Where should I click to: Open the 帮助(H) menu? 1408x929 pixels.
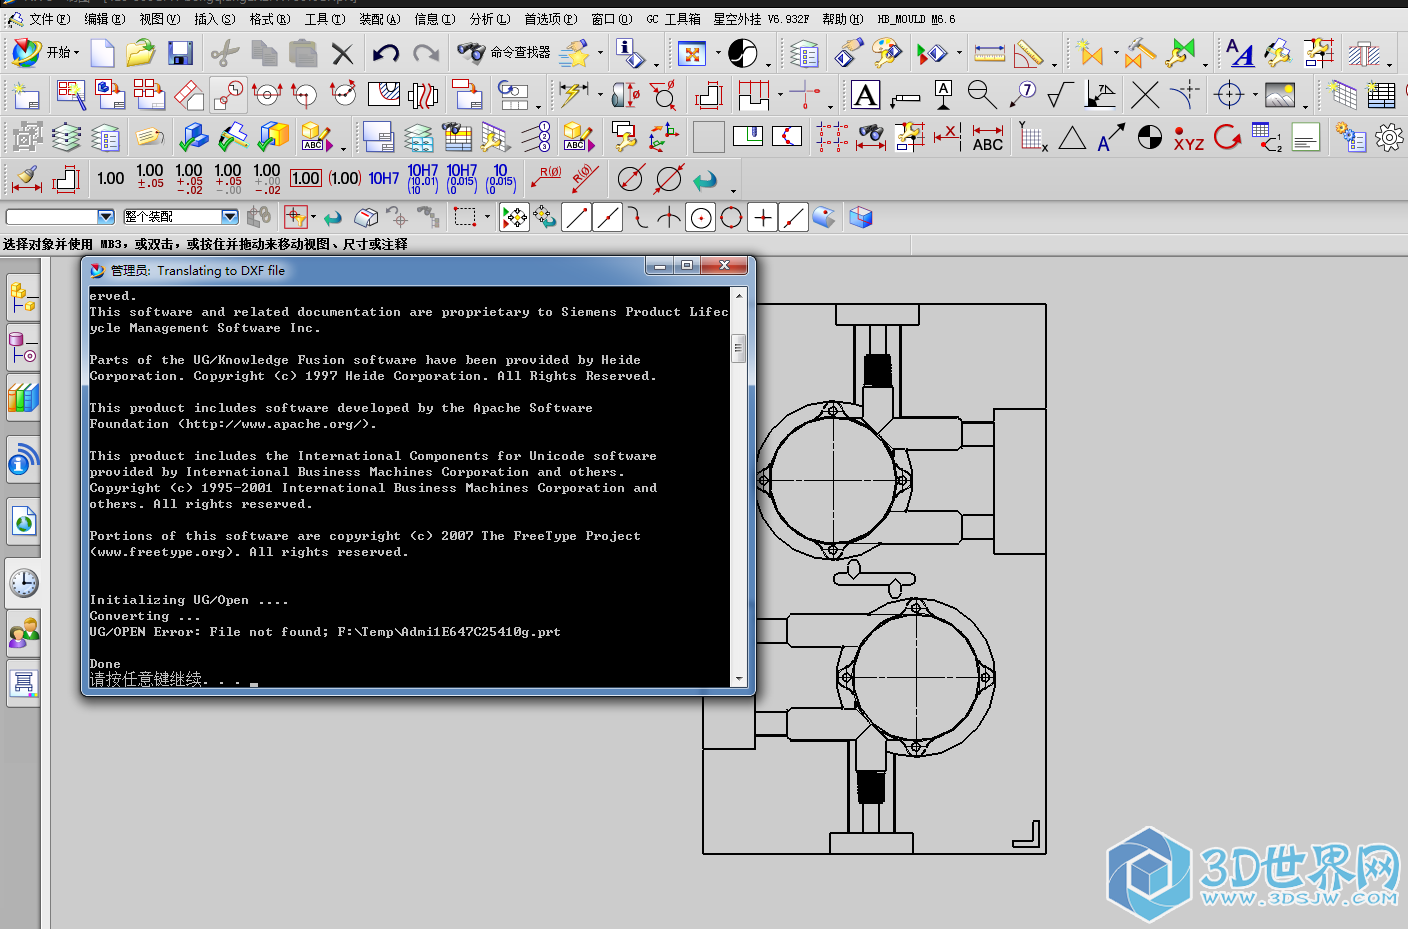[842, 19]
